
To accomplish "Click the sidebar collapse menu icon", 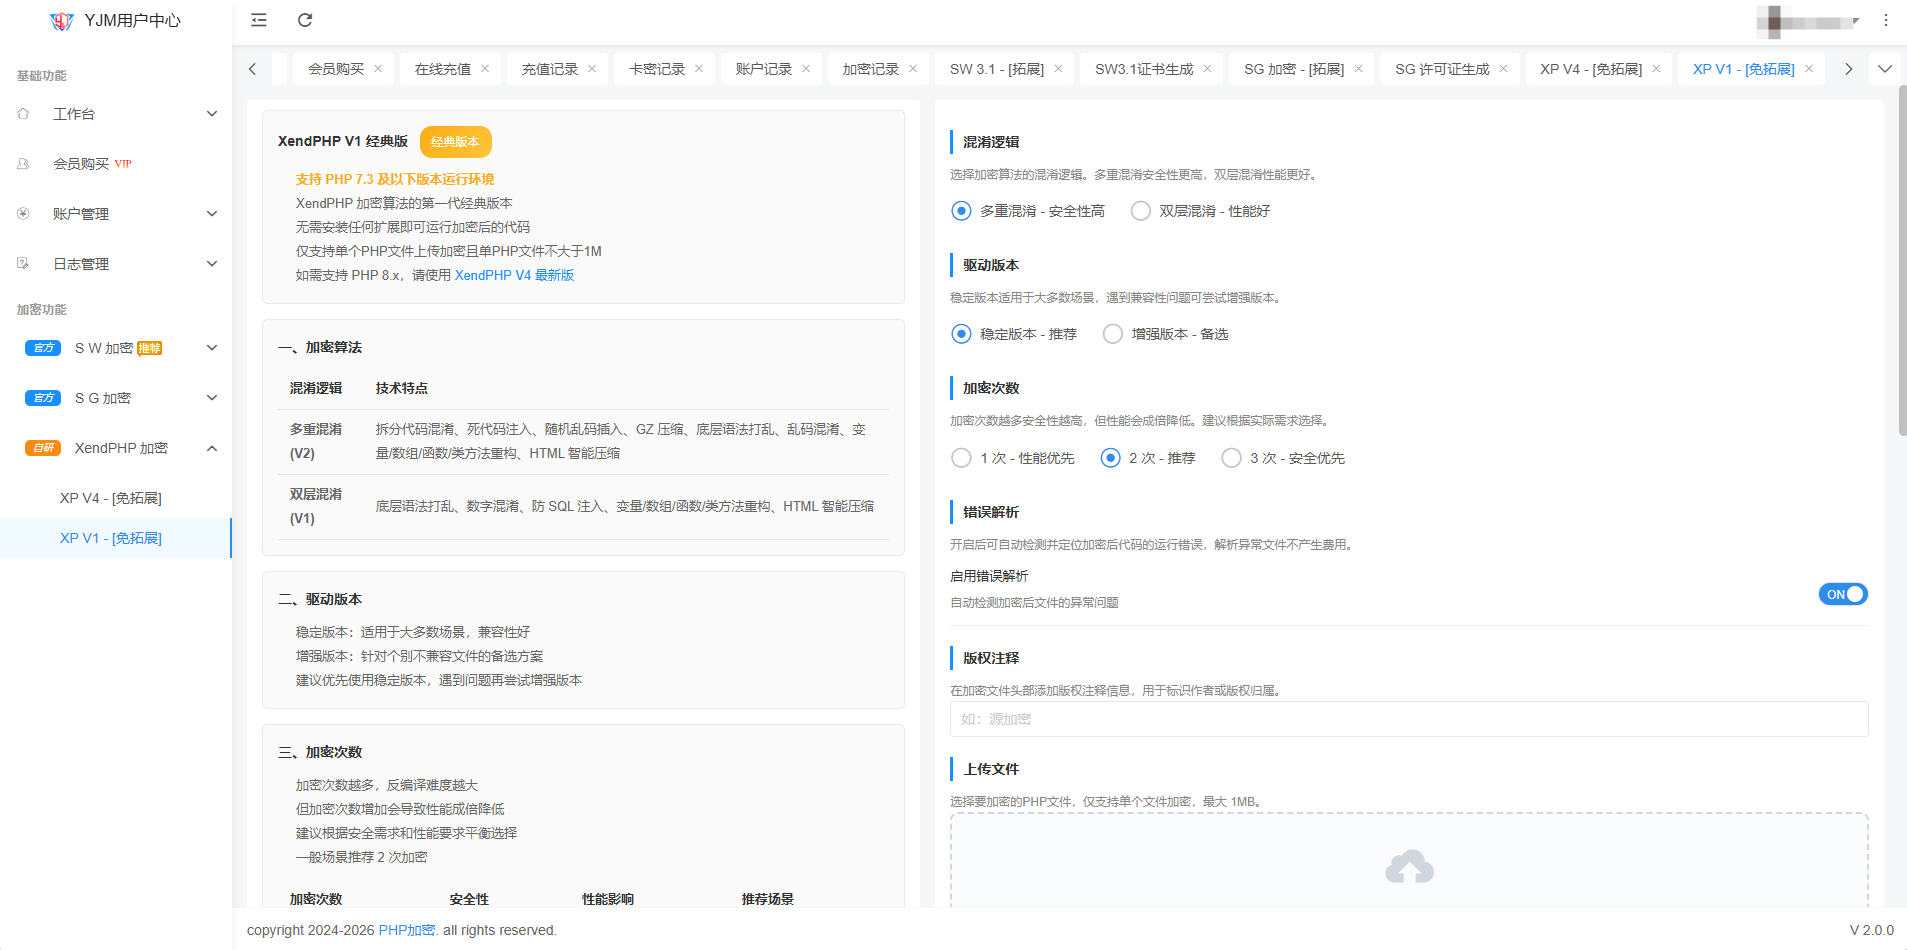I will tap(259, 20).
